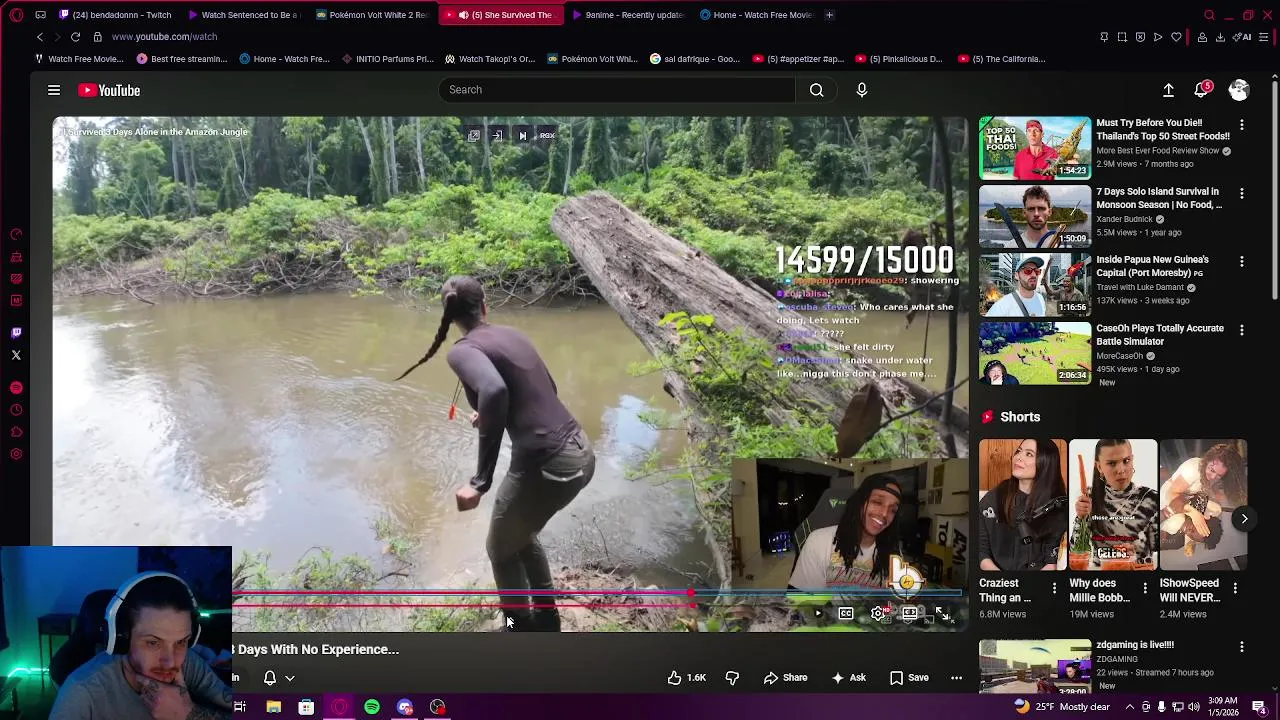Click the Ask button under the video

pos(848,678)
